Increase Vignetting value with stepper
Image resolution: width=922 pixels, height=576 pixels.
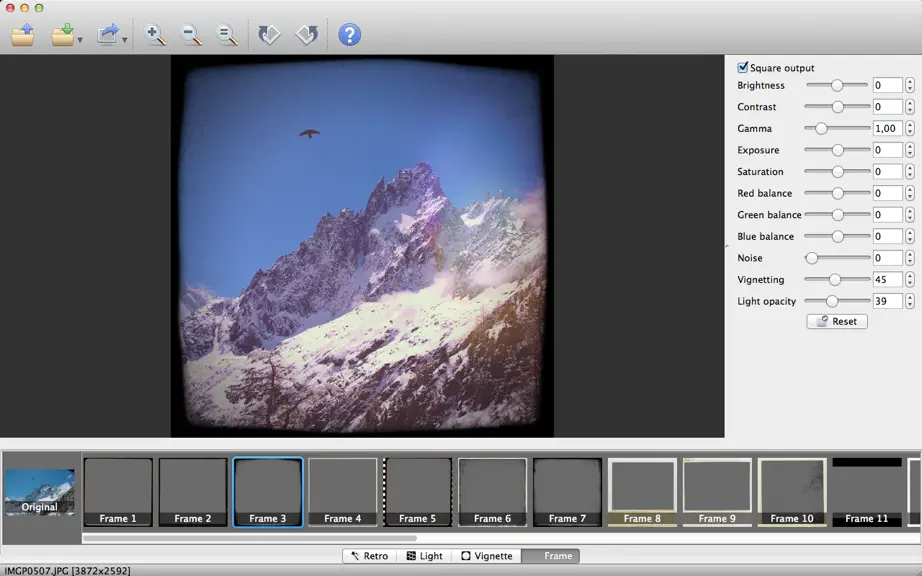[910, 276]
